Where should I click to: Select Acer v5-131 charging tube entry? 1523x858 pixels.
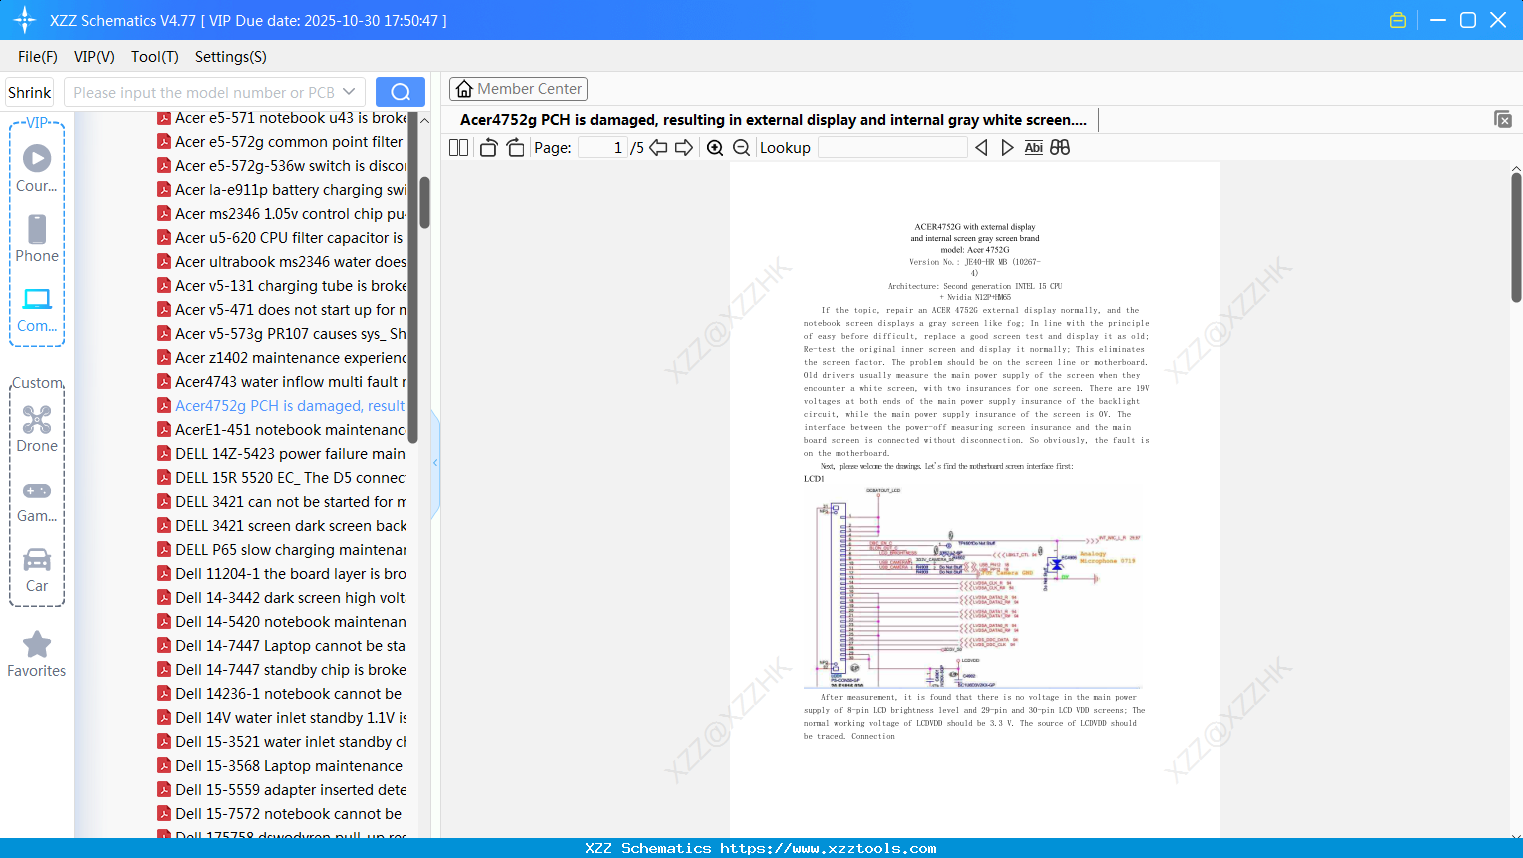(x=290, y=286)
